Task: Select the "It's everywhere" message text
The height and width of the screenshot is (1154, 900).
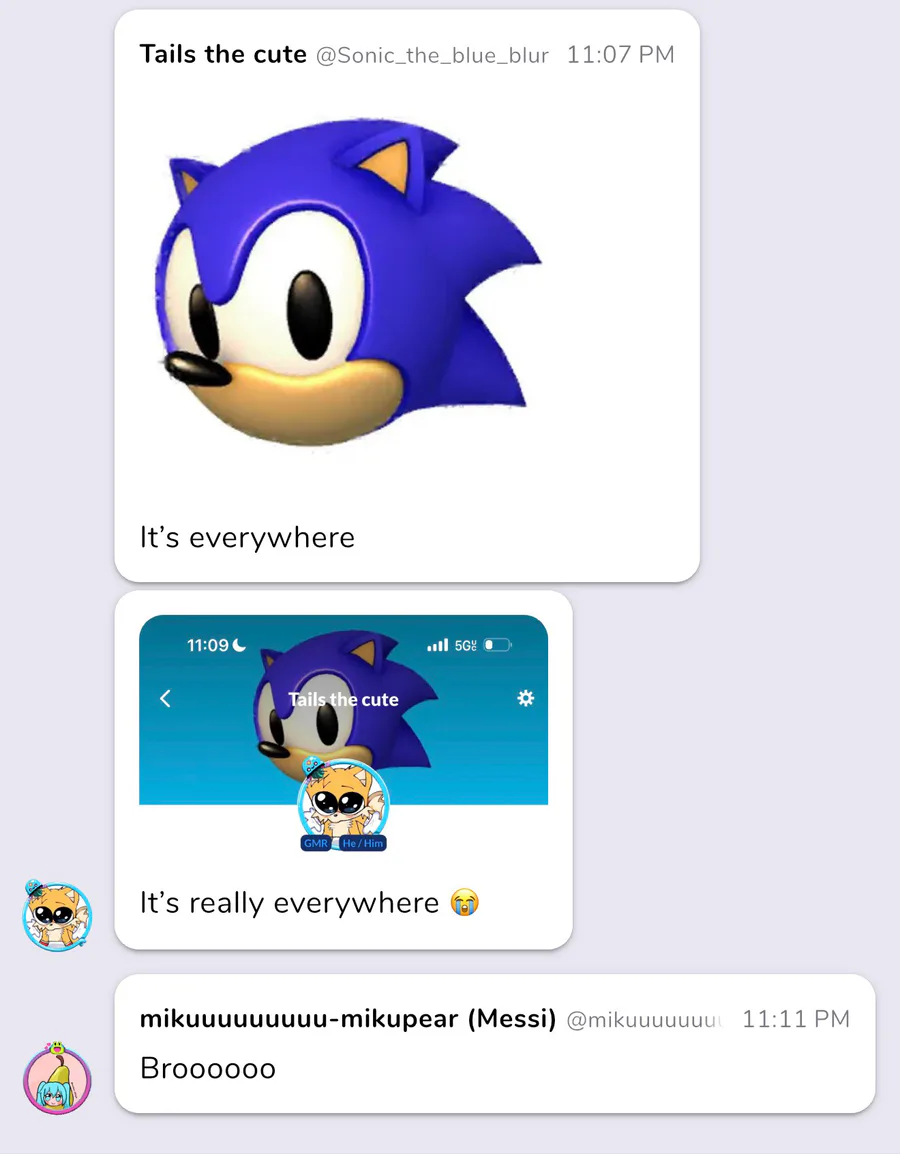Action: [x=247, y=537]
